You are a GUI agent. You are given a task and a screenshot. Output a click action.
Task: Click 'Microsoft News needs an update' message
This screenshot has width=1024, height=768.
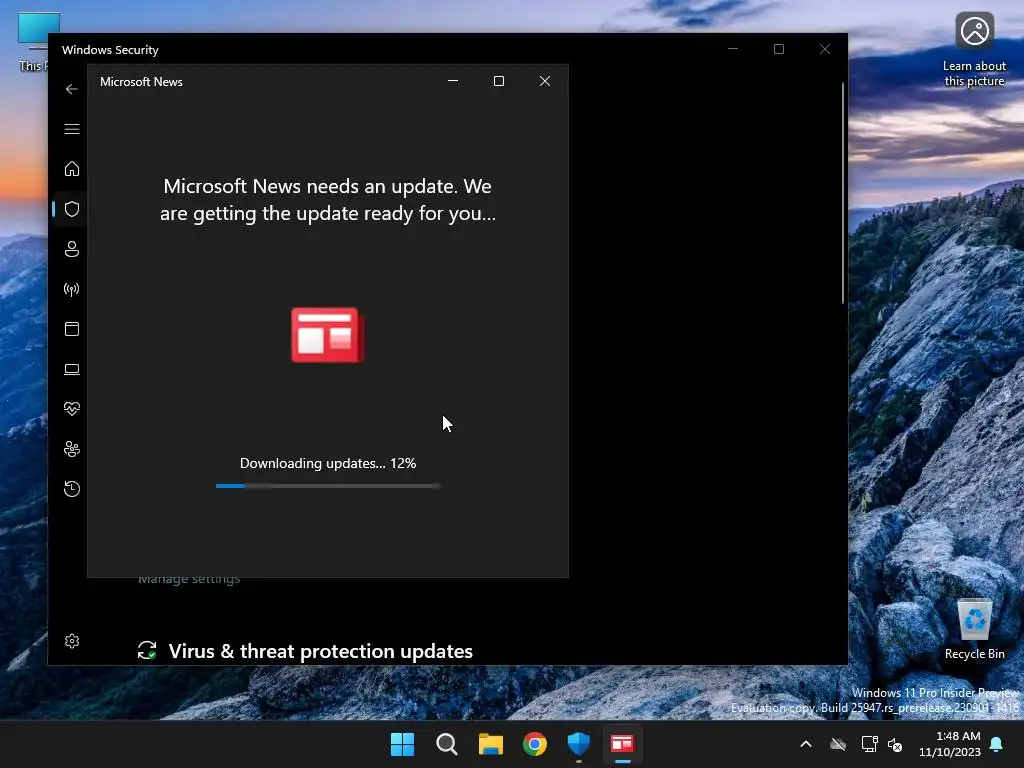tap(328, 200)
